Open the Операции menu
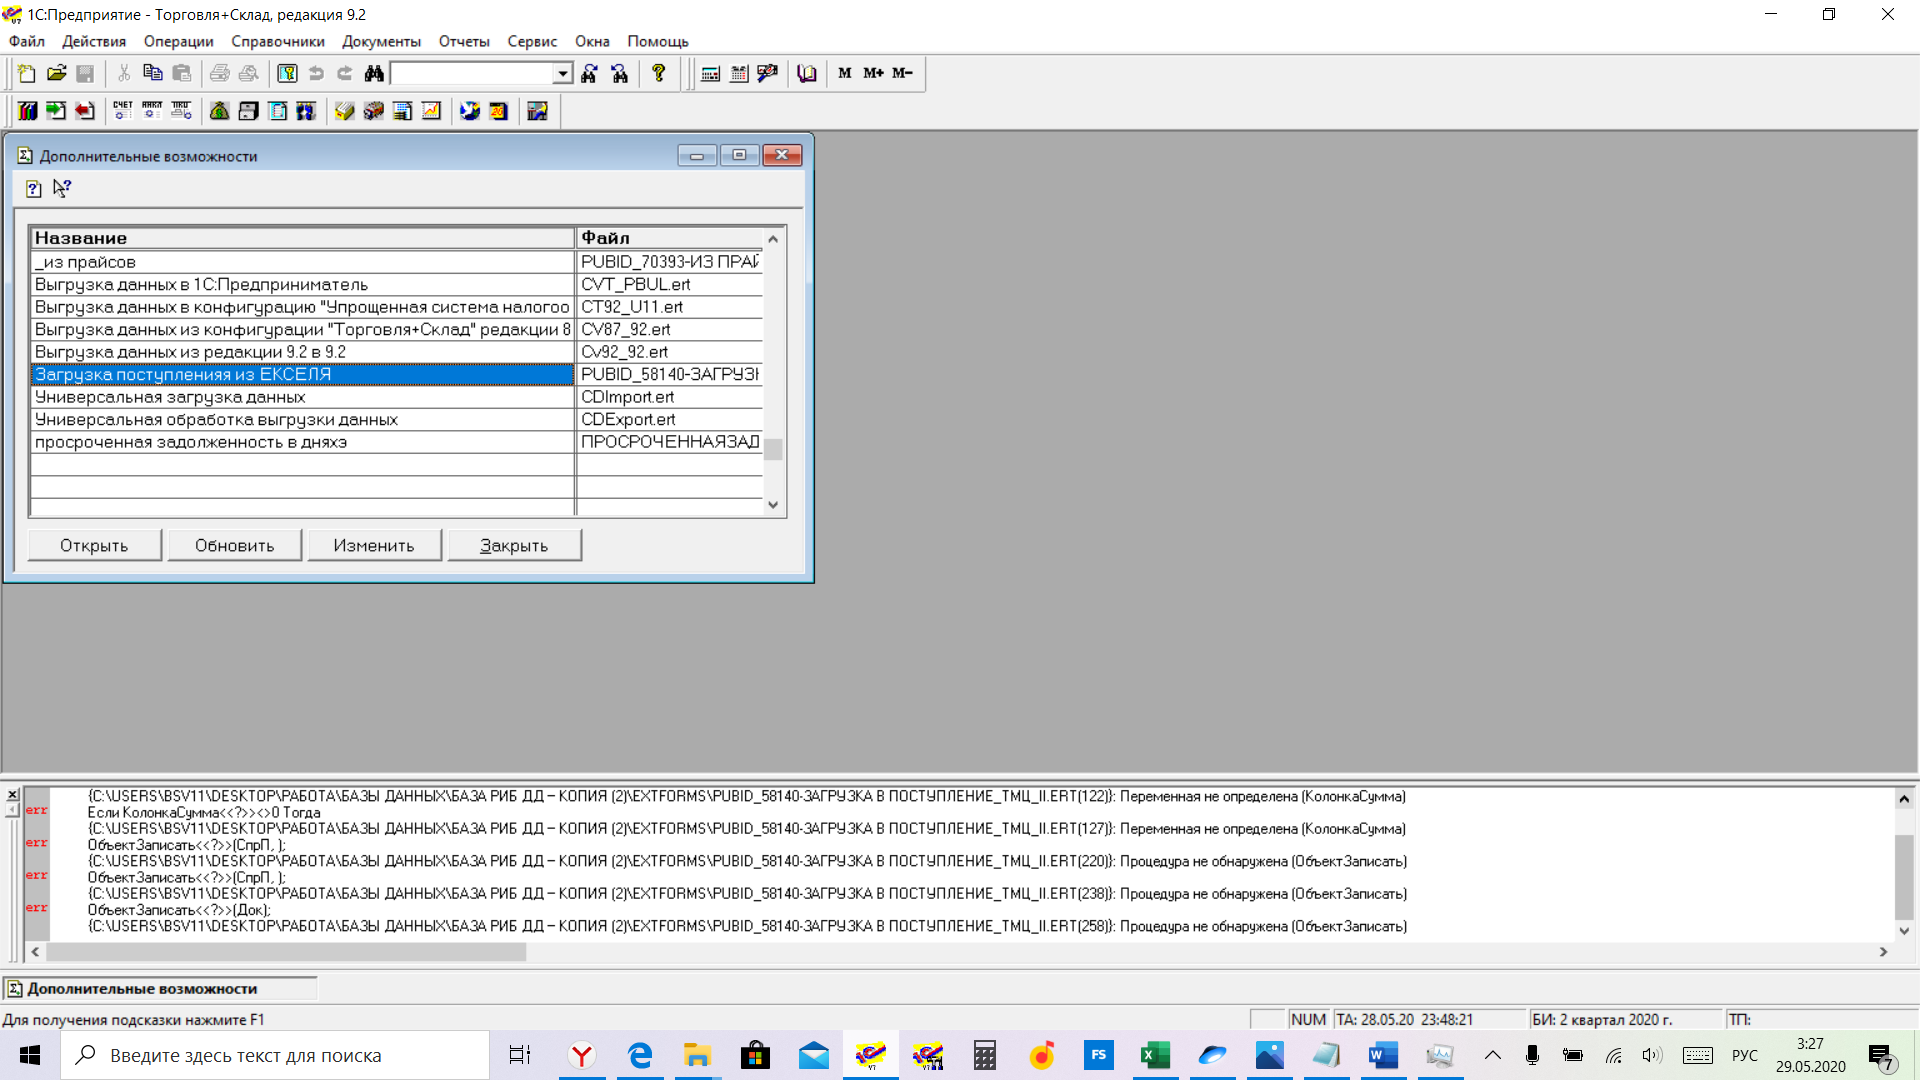Image resolution: width=1920 pixels, height=1080 pixels. pos(179,41)
